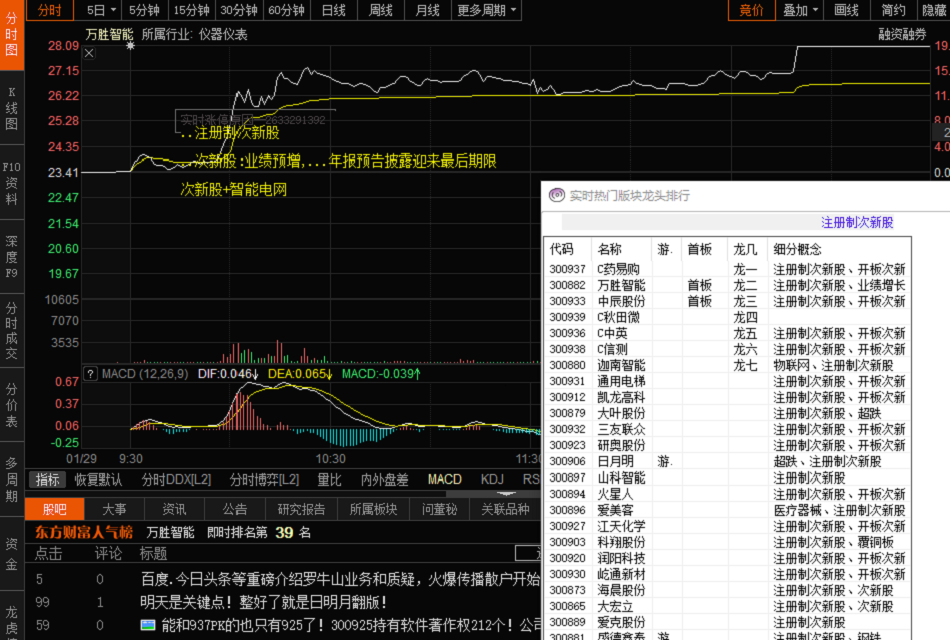Select row 300882 万胜智能 in ranking
The image size is (950, 640).
click(727, 285)
